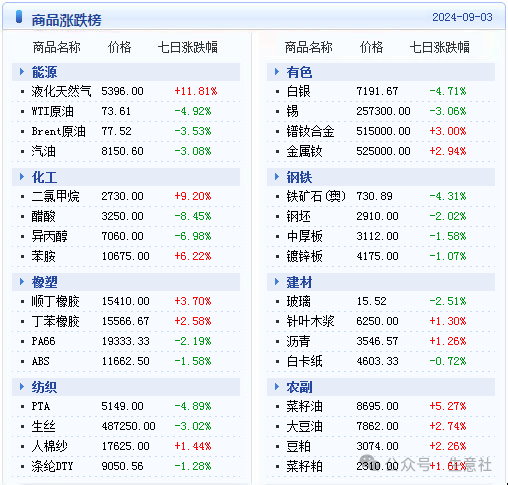Click the 锡 commodity name

coord(293,111)
